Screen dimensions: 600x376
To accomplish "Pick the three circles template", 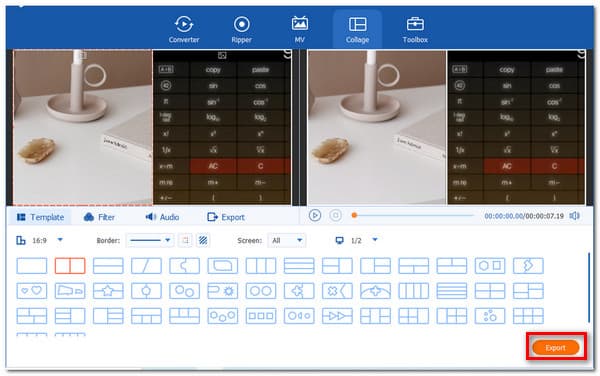I will [x=223, y=316].
